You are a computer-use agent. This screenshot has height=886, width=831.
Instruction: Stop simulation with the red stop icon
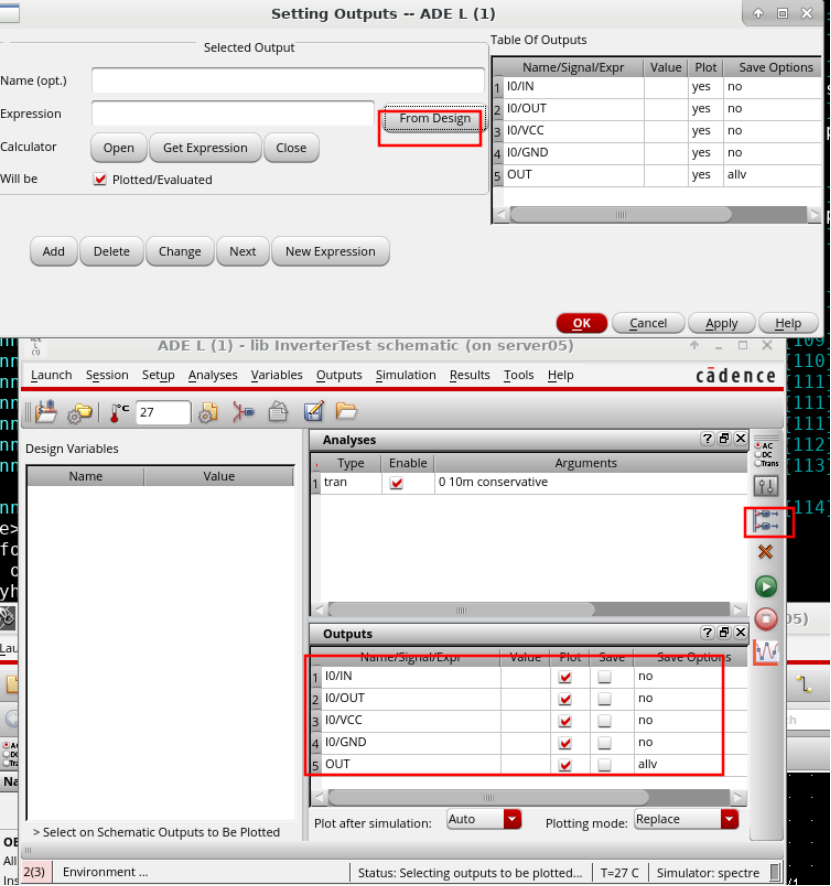[766, 618]
